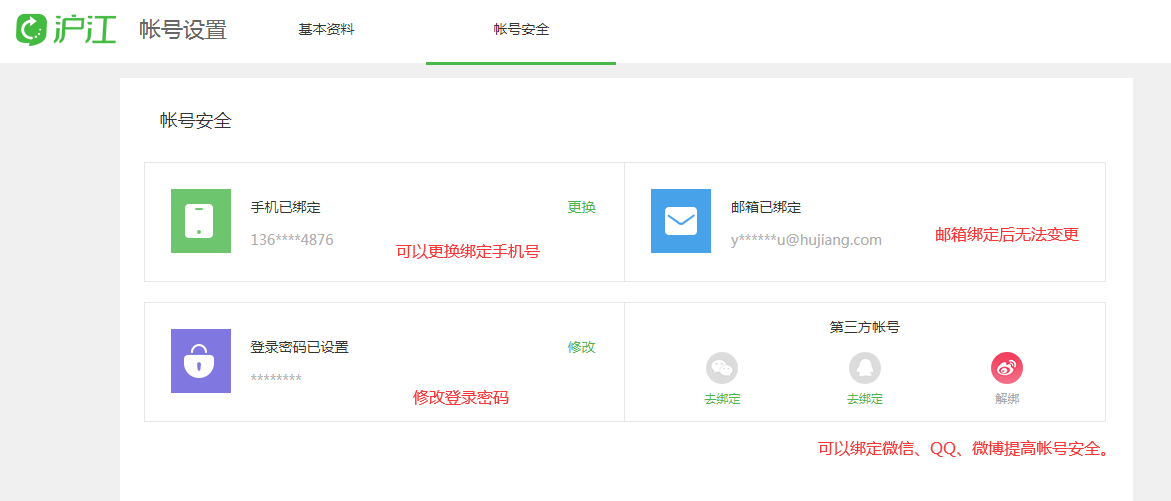Select the QQ penguin account icon
This screenshot has width=1171, height=501.
[x=865, y=368]
